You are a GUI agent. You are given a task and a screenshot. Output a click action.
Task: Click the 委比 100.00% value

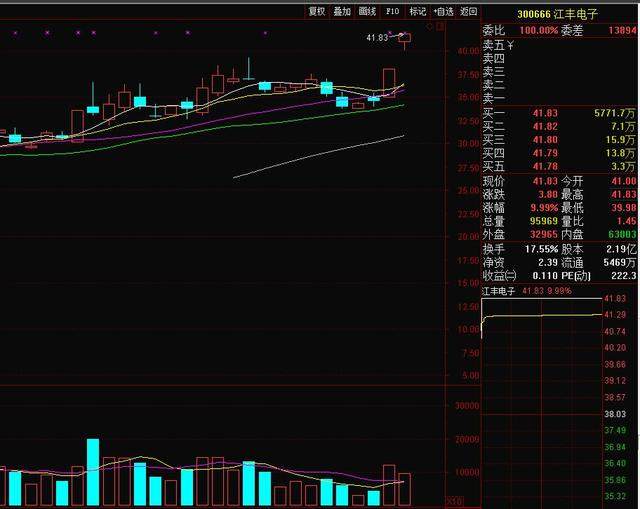[x=535, y=31]
